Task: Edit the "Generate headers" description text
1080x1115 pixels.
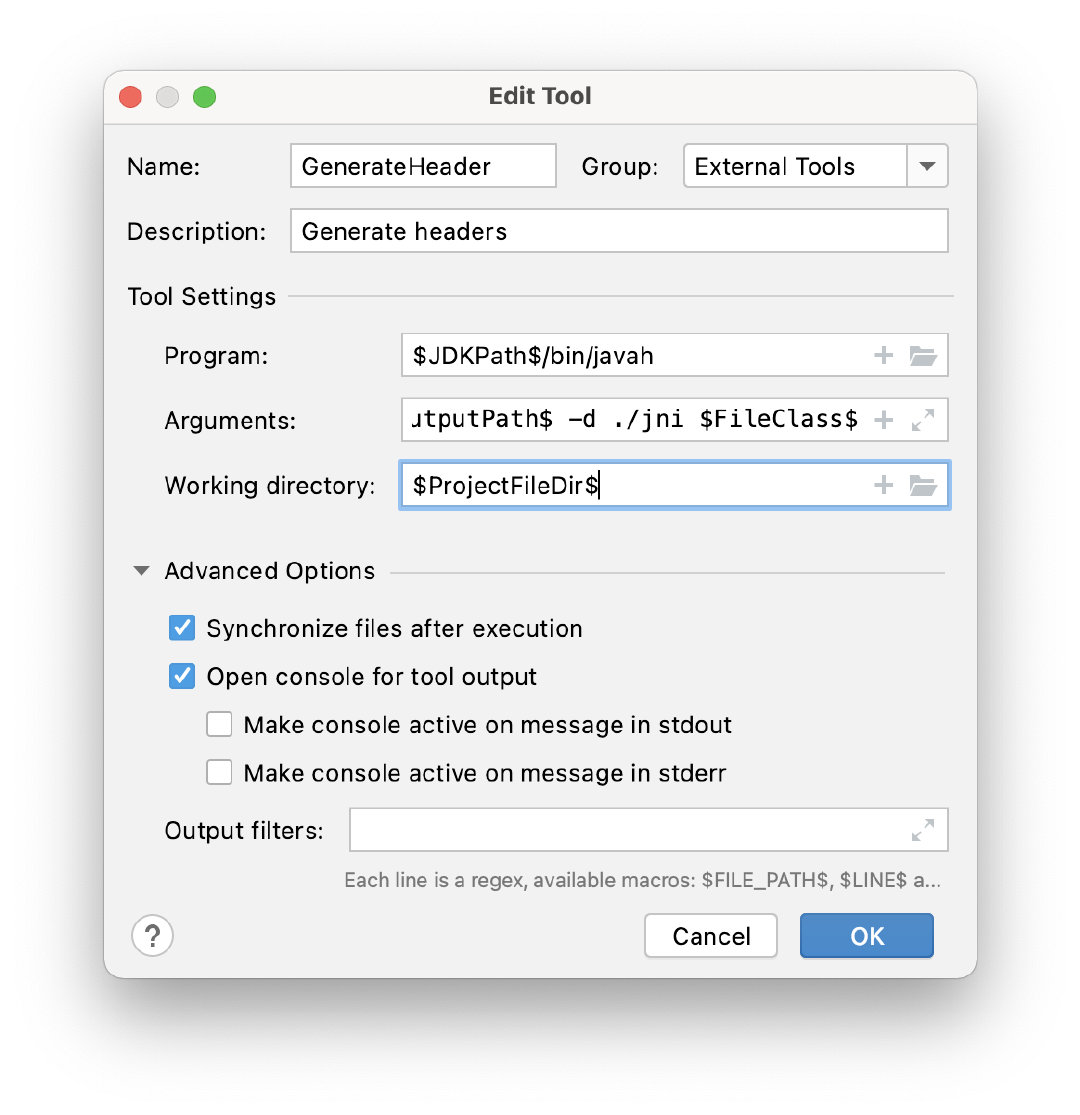Action: coord(618,231)
